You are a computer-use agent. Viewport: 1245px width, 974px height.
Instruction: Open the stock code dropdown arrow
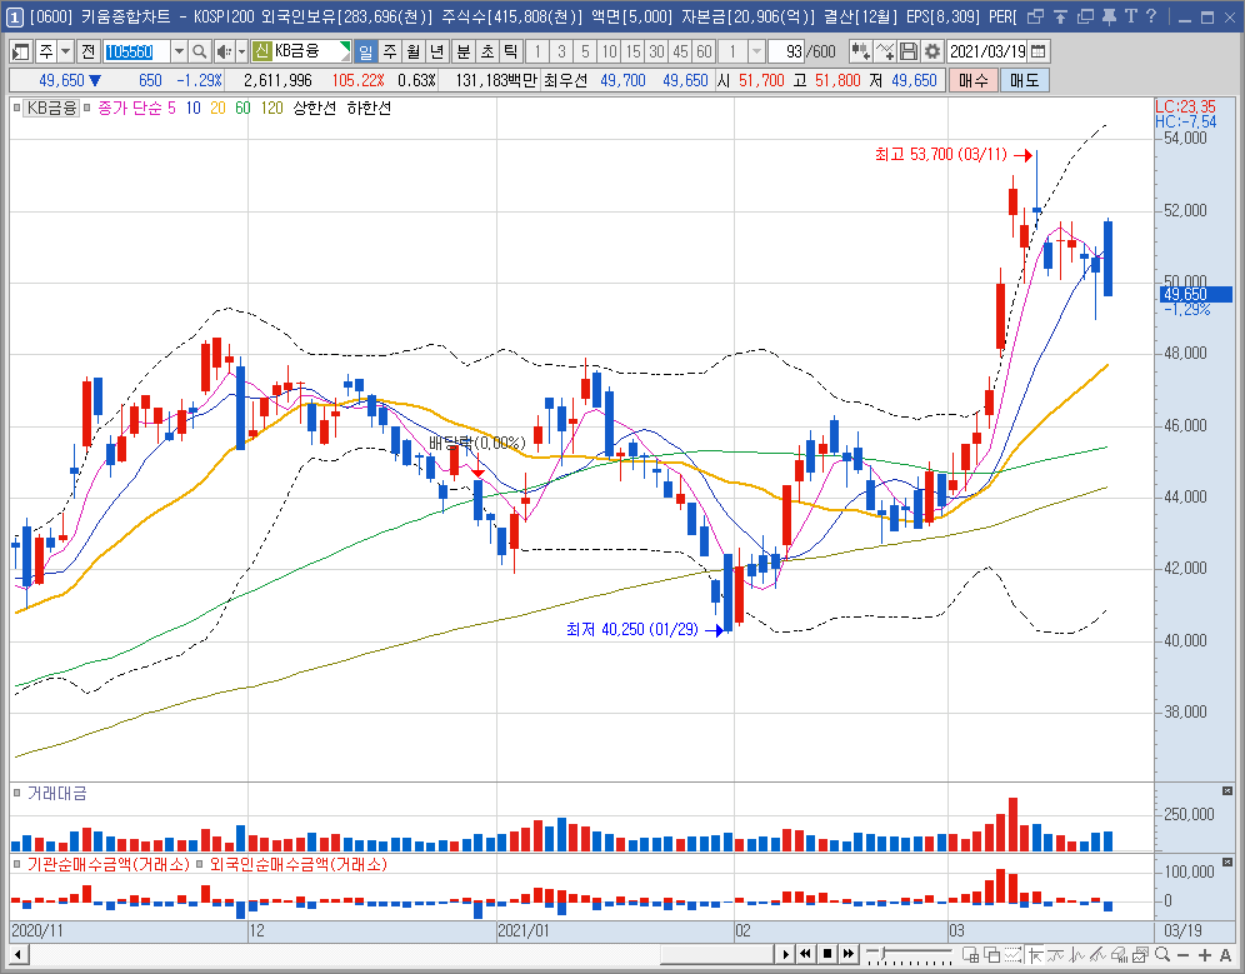coord(178,51)
